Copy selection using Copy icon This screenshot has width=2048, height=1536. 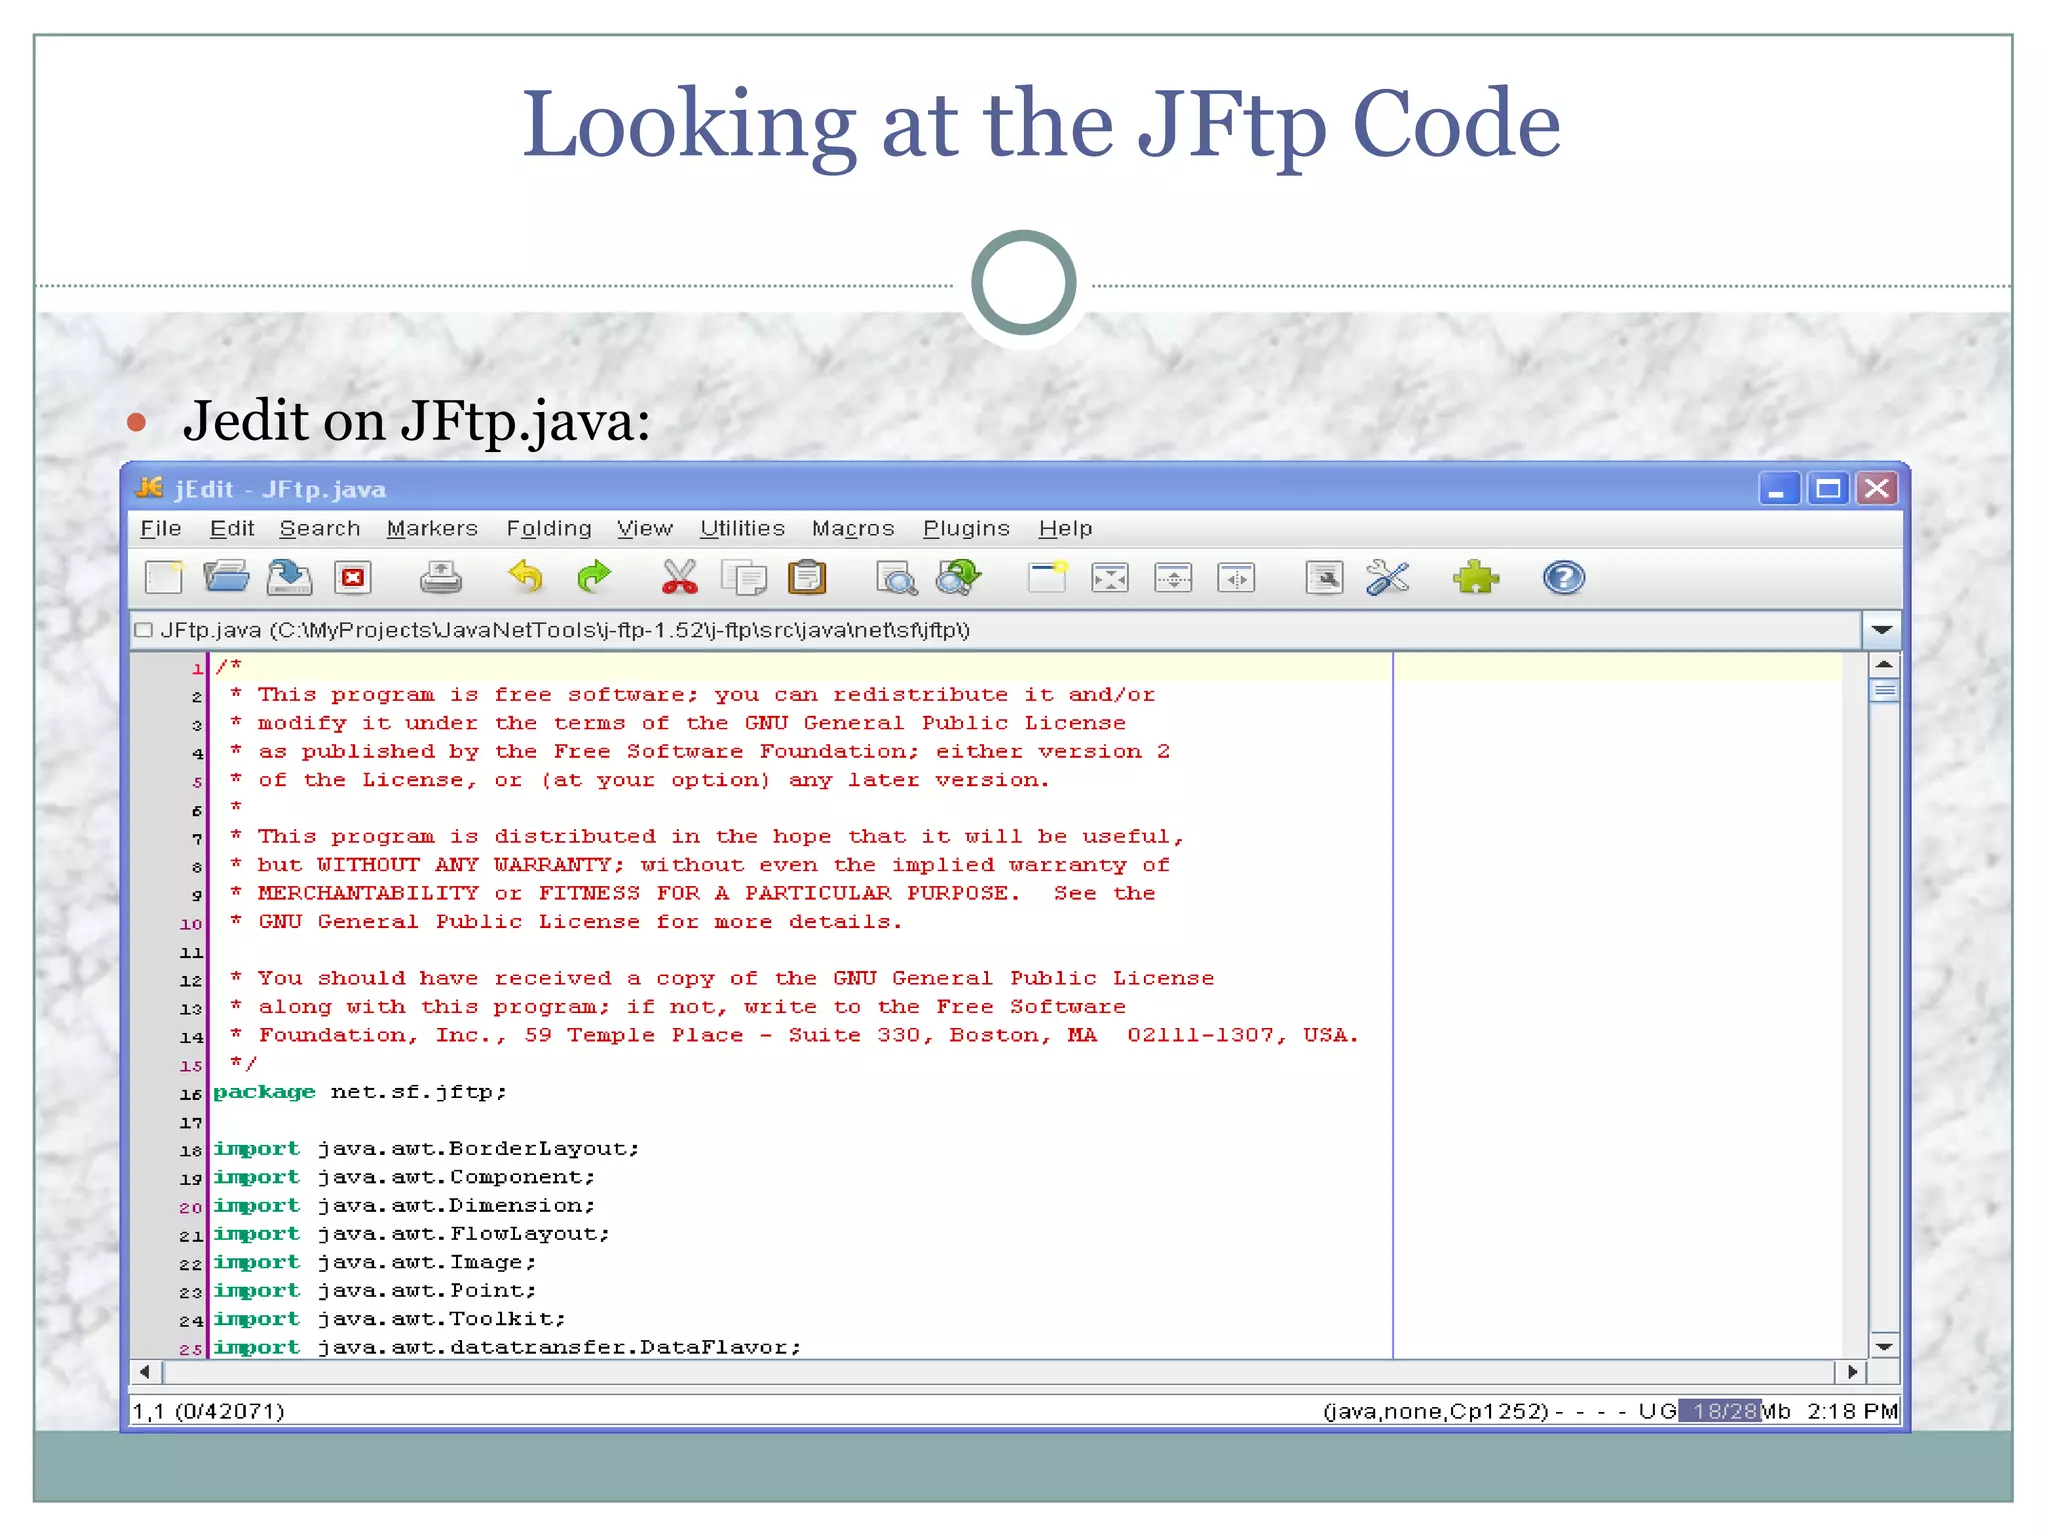[x=744, y=577]
